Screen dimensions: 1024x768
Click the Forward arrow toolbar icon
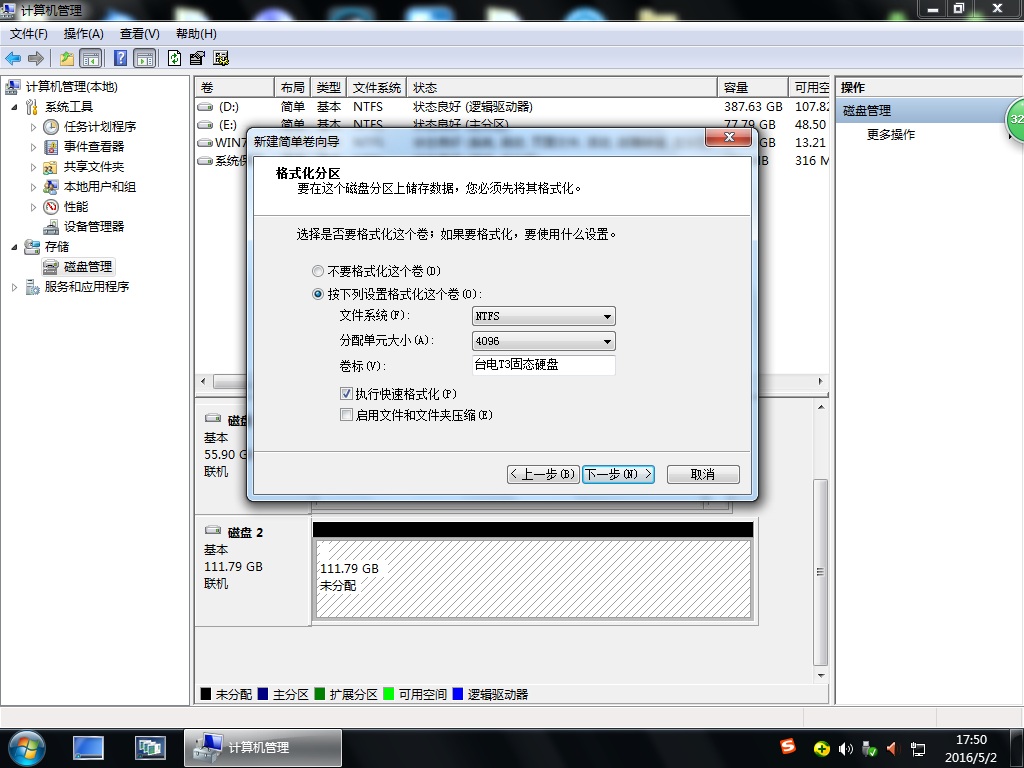36,59
